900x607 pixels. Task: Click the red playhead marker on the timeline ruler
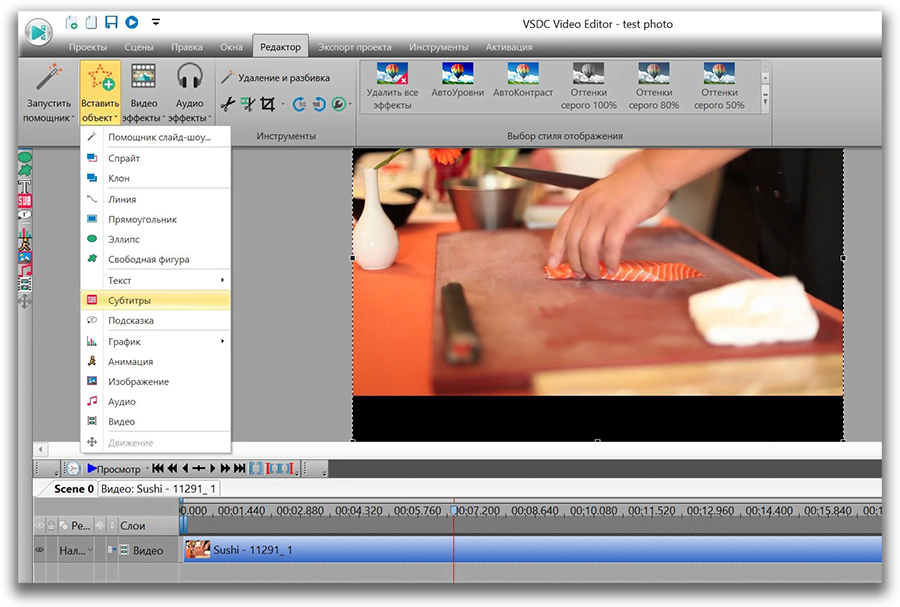[x=454, y=510]
